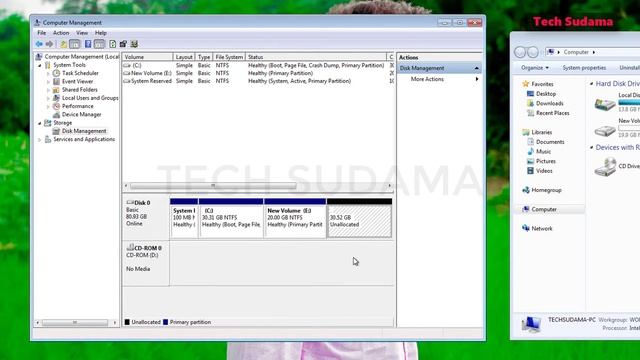Click the Local Users and Groups icon
Image resolution: width=640 pixels, height=360 pixels.
pyautogui.click(x=56, y=98)
